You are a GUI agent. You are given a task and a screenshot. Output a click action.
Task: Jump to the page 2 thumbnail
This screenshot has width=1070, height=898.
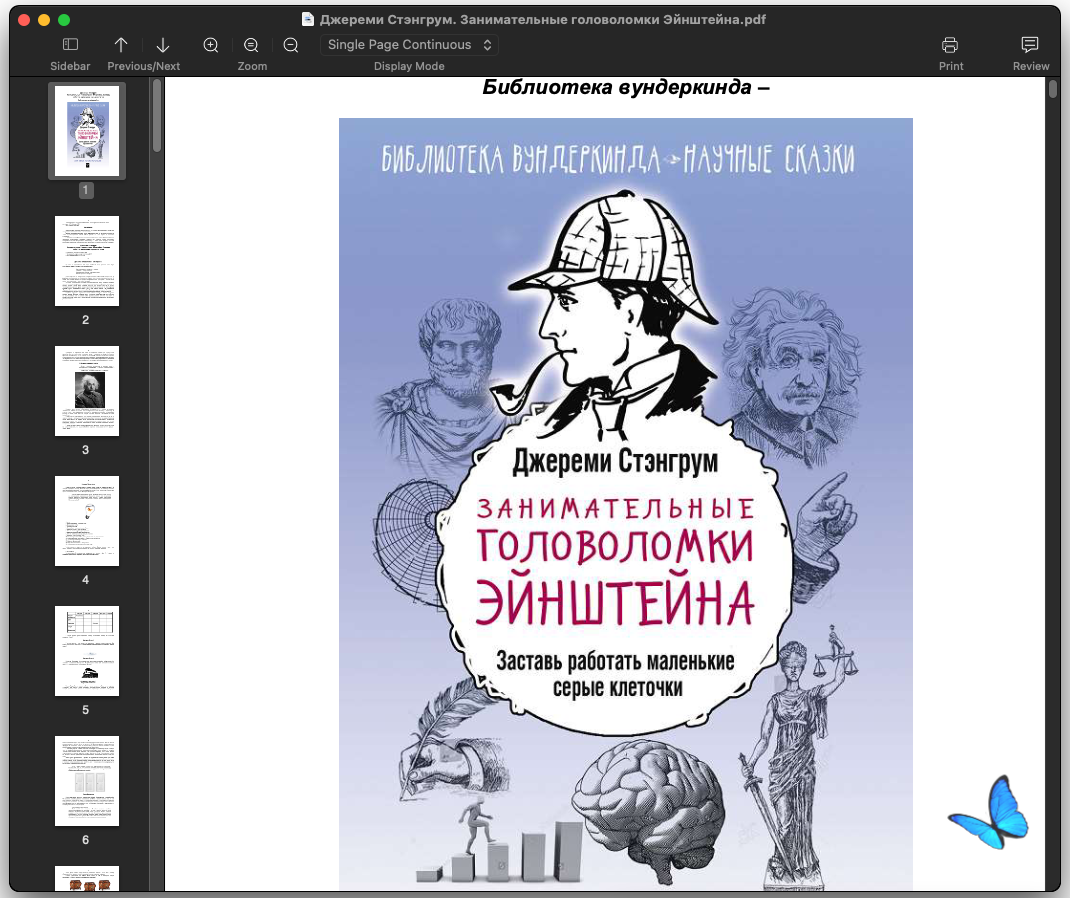pyautogui.click(x=87, y=261)
